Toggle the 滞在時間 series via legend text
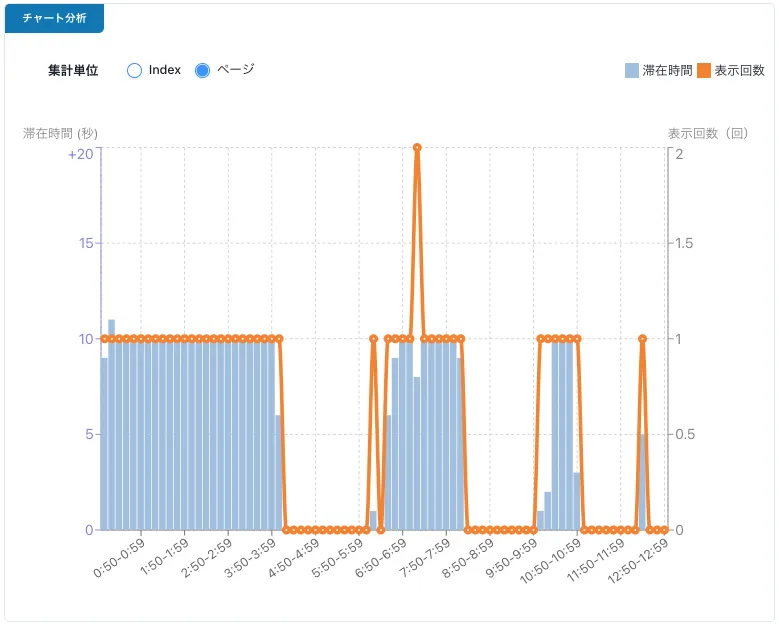The width and height of the screenshot is (779, 624). (667, 70)
